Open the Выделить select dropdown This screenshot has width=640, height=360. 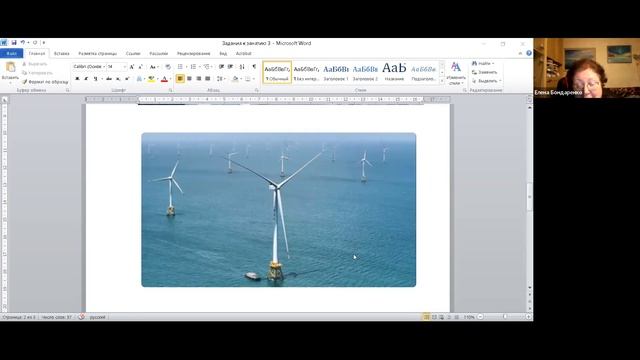click(487, 81)
